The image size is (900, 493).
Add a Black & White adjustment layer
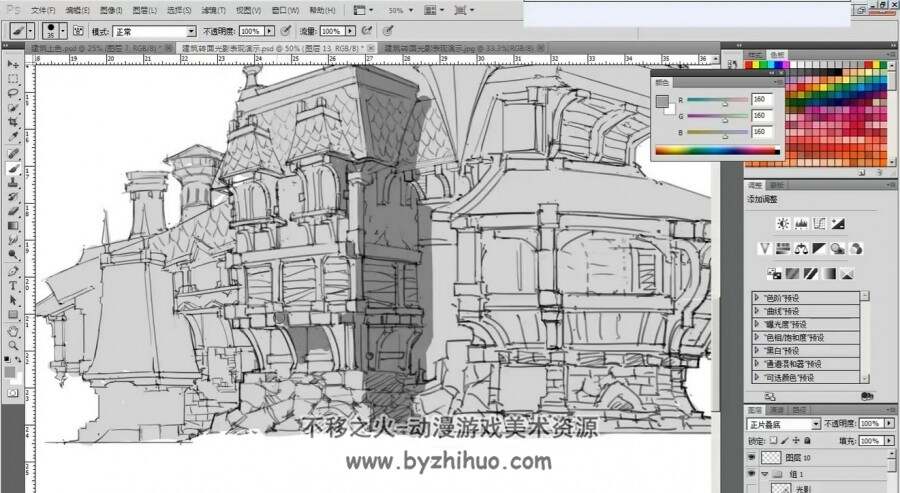(x=819, y=249)
